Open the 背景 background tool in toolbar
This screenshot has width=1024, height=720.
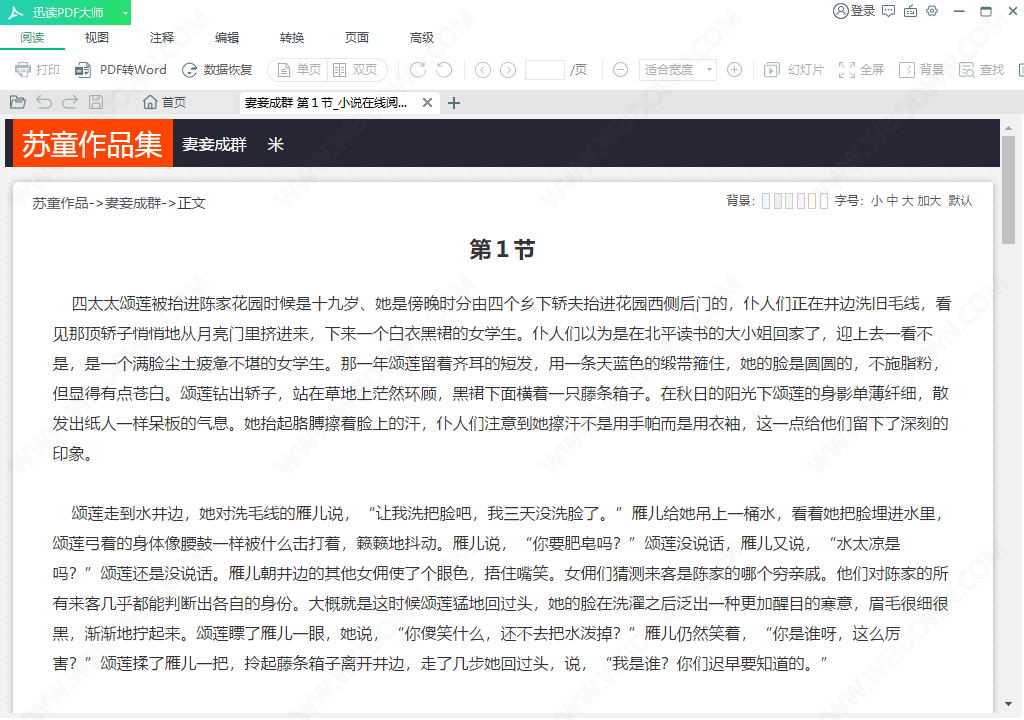[921, 70]
